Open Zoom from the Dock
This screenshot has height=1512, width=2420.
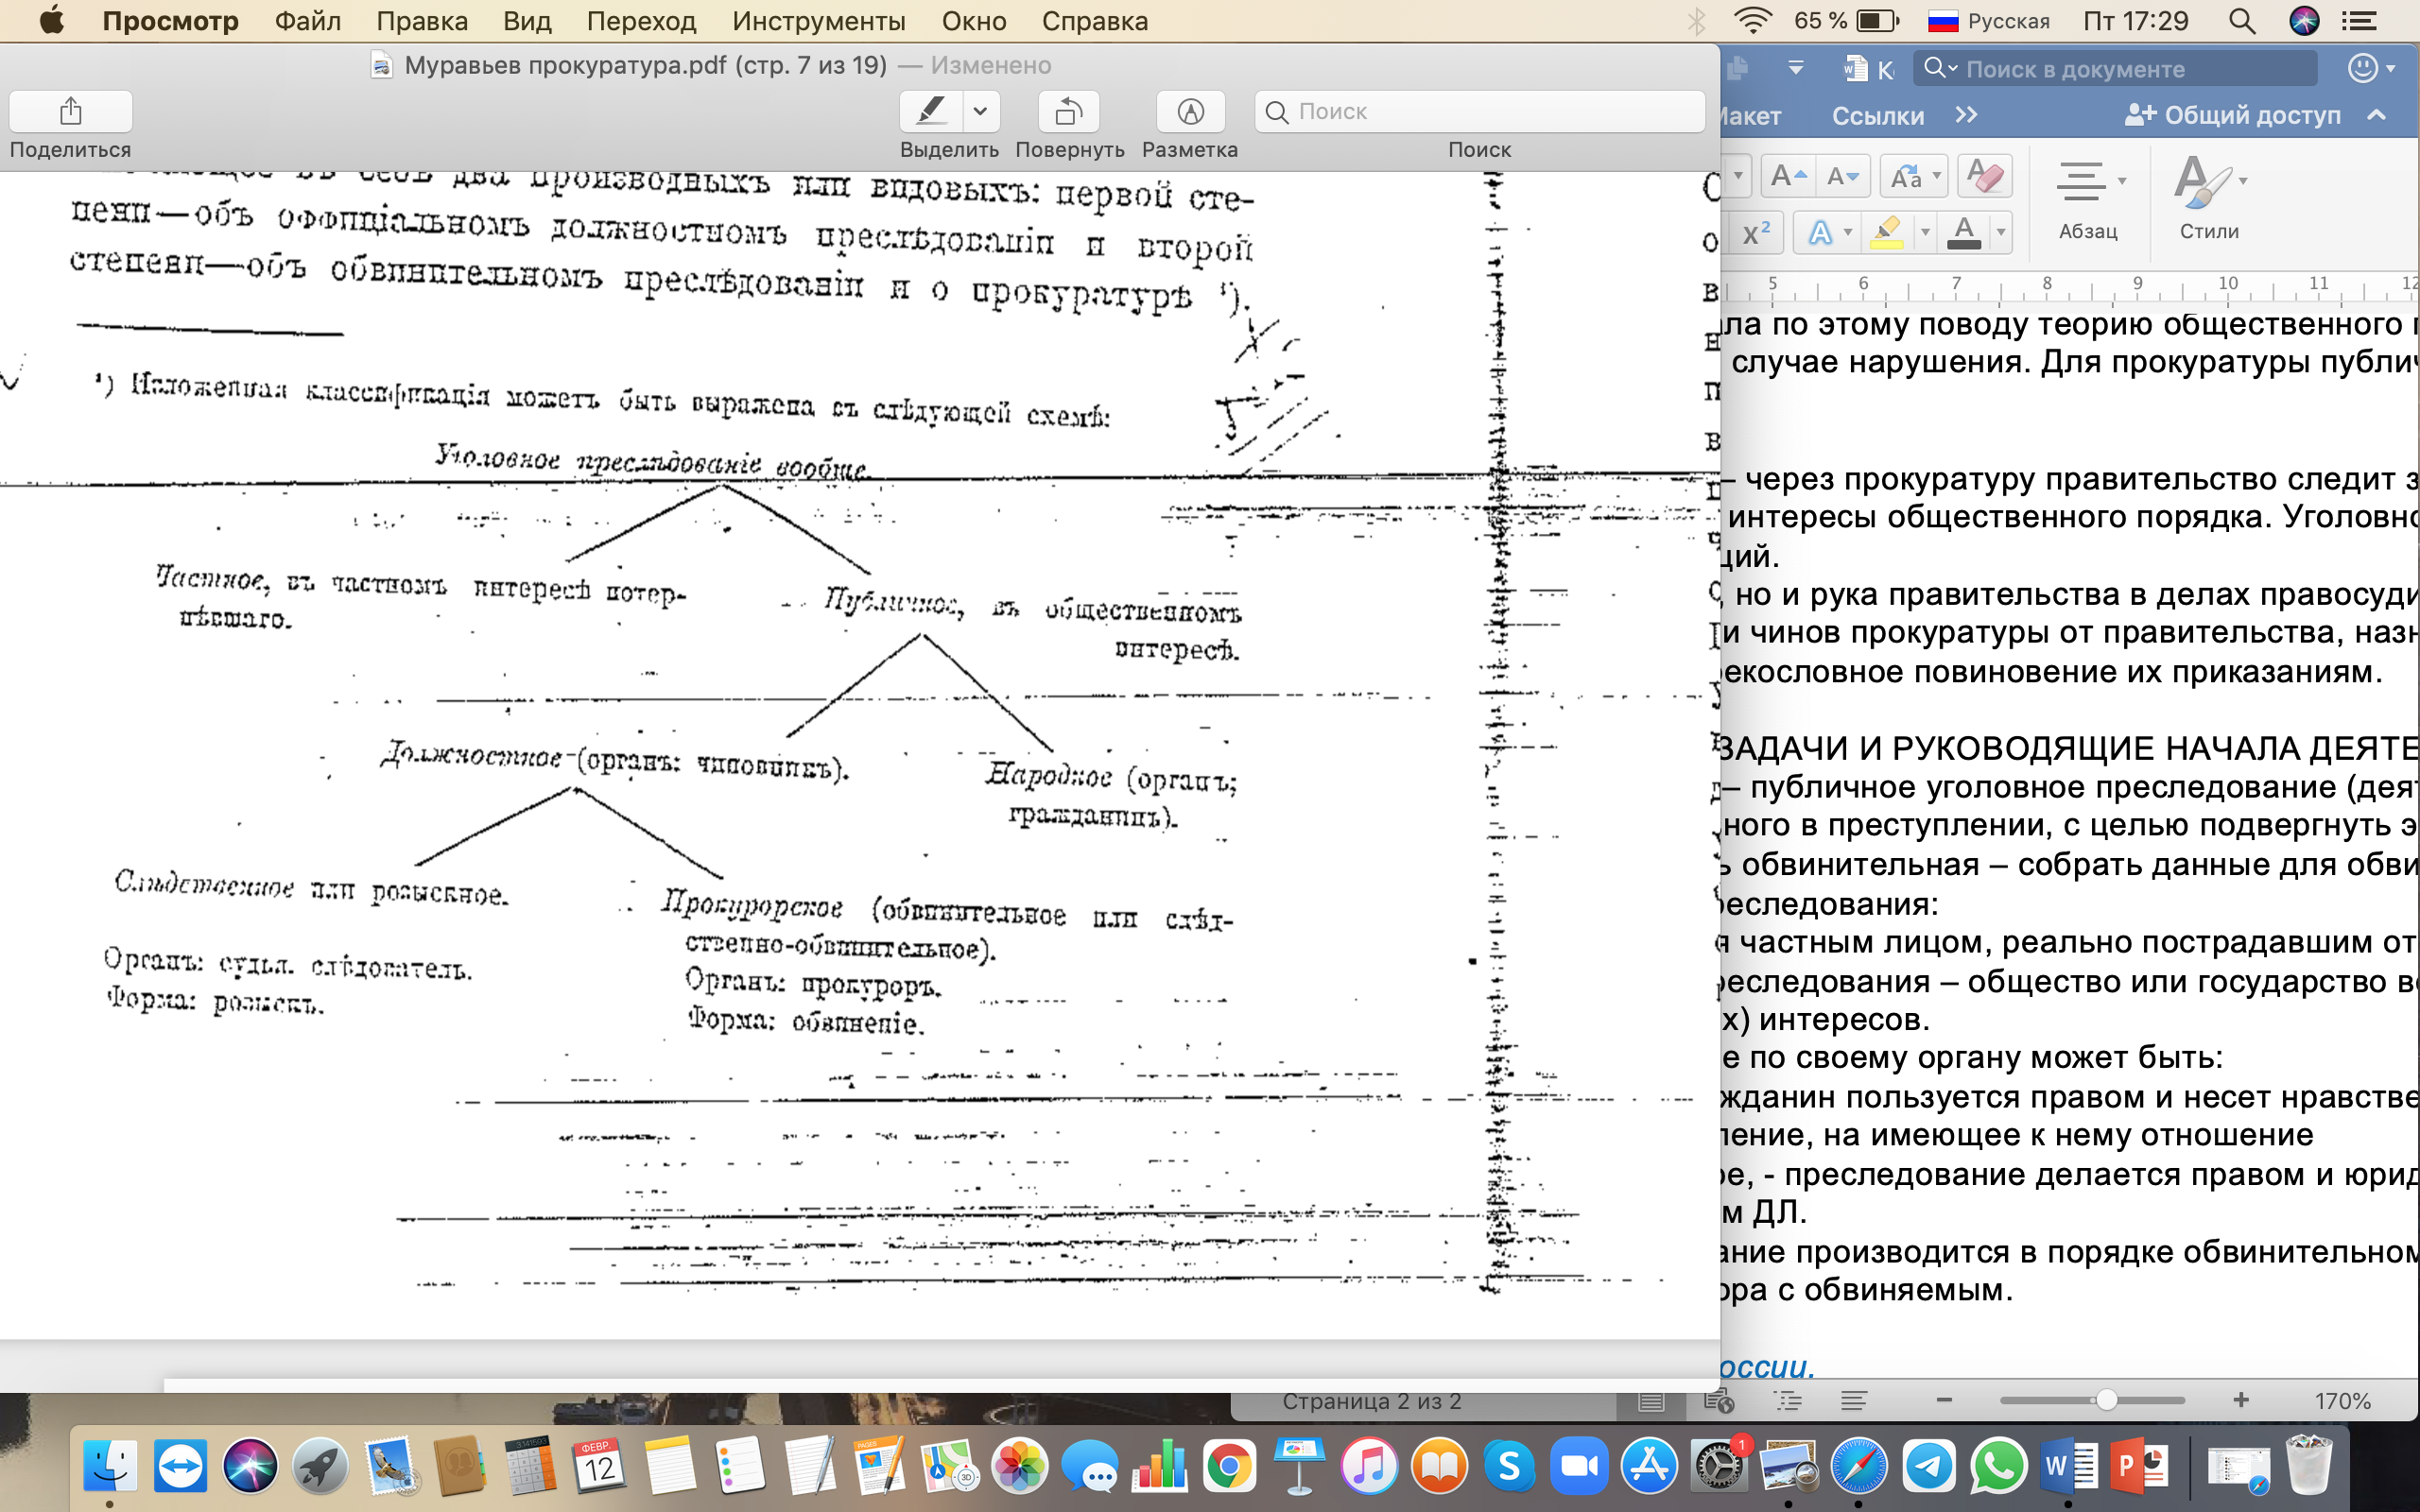point(1579,1467)
